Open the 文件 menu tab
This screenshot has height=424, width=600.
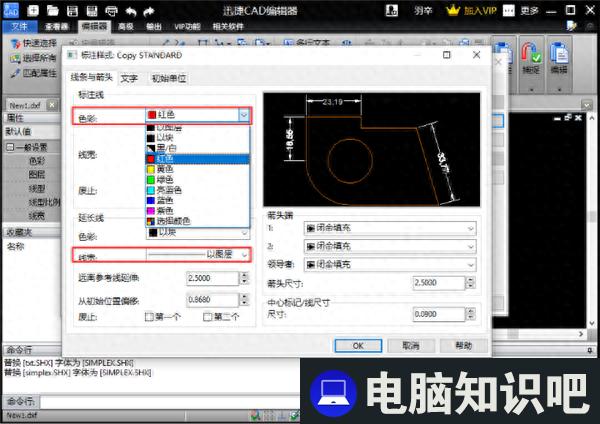click(x=20, y=26)
